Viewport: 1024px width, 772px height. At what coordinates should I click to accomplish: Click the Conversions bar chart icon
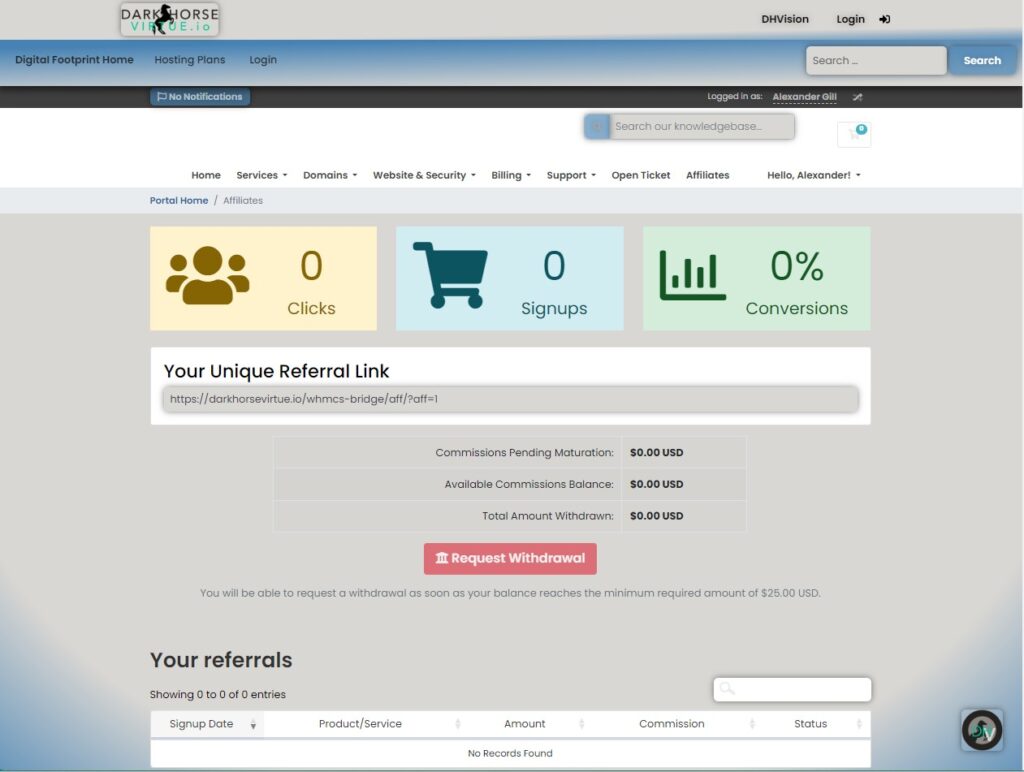(692, 275)
